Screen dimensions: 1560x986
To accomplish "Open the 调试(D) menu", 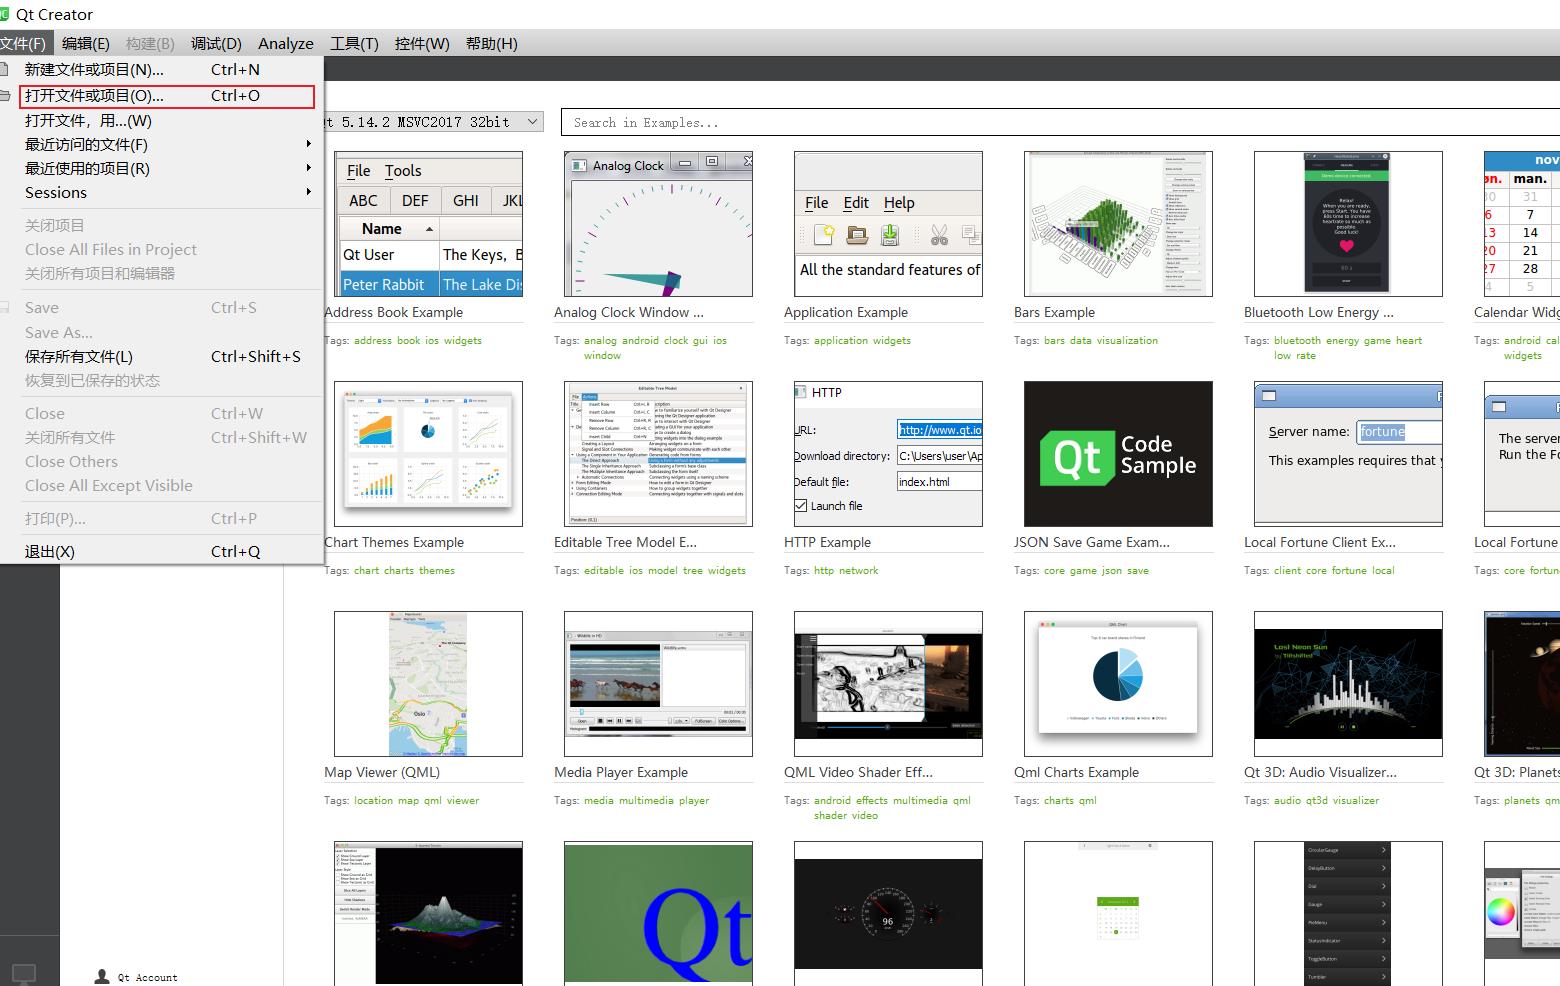I will point(216,43).
